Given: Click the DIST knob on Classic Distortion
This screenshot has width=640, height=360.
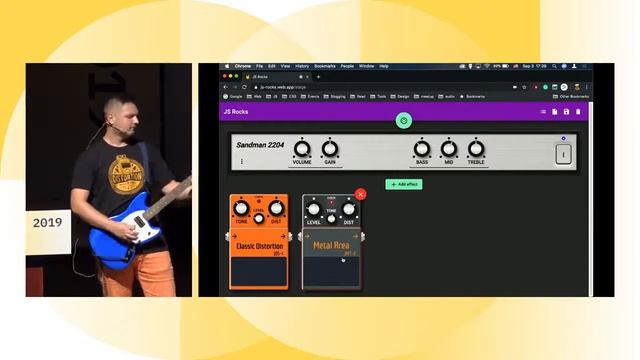Looking at the screenshot, I should (276, 209).
